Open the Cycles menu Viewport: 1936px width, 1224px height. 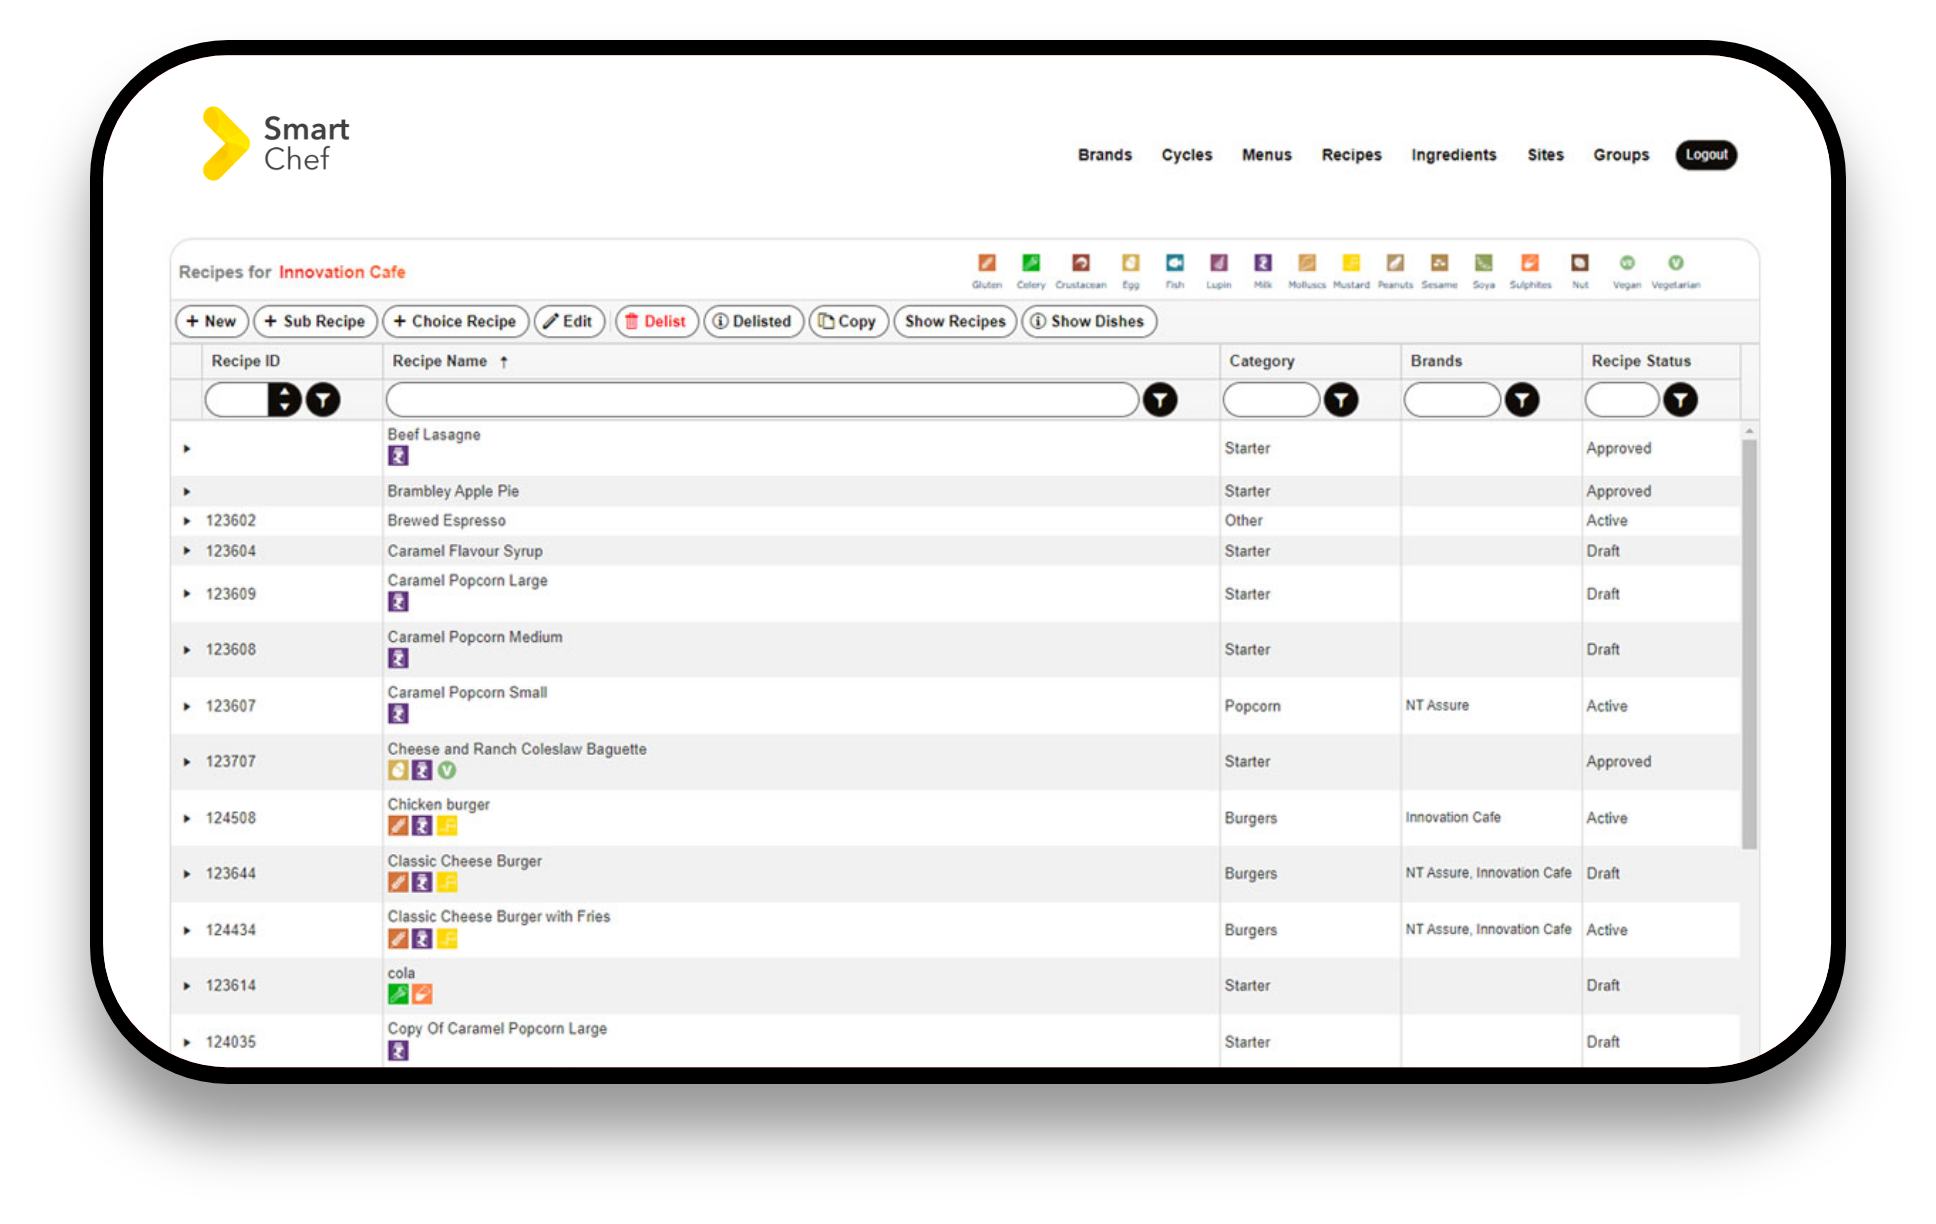click(1186, 155)
